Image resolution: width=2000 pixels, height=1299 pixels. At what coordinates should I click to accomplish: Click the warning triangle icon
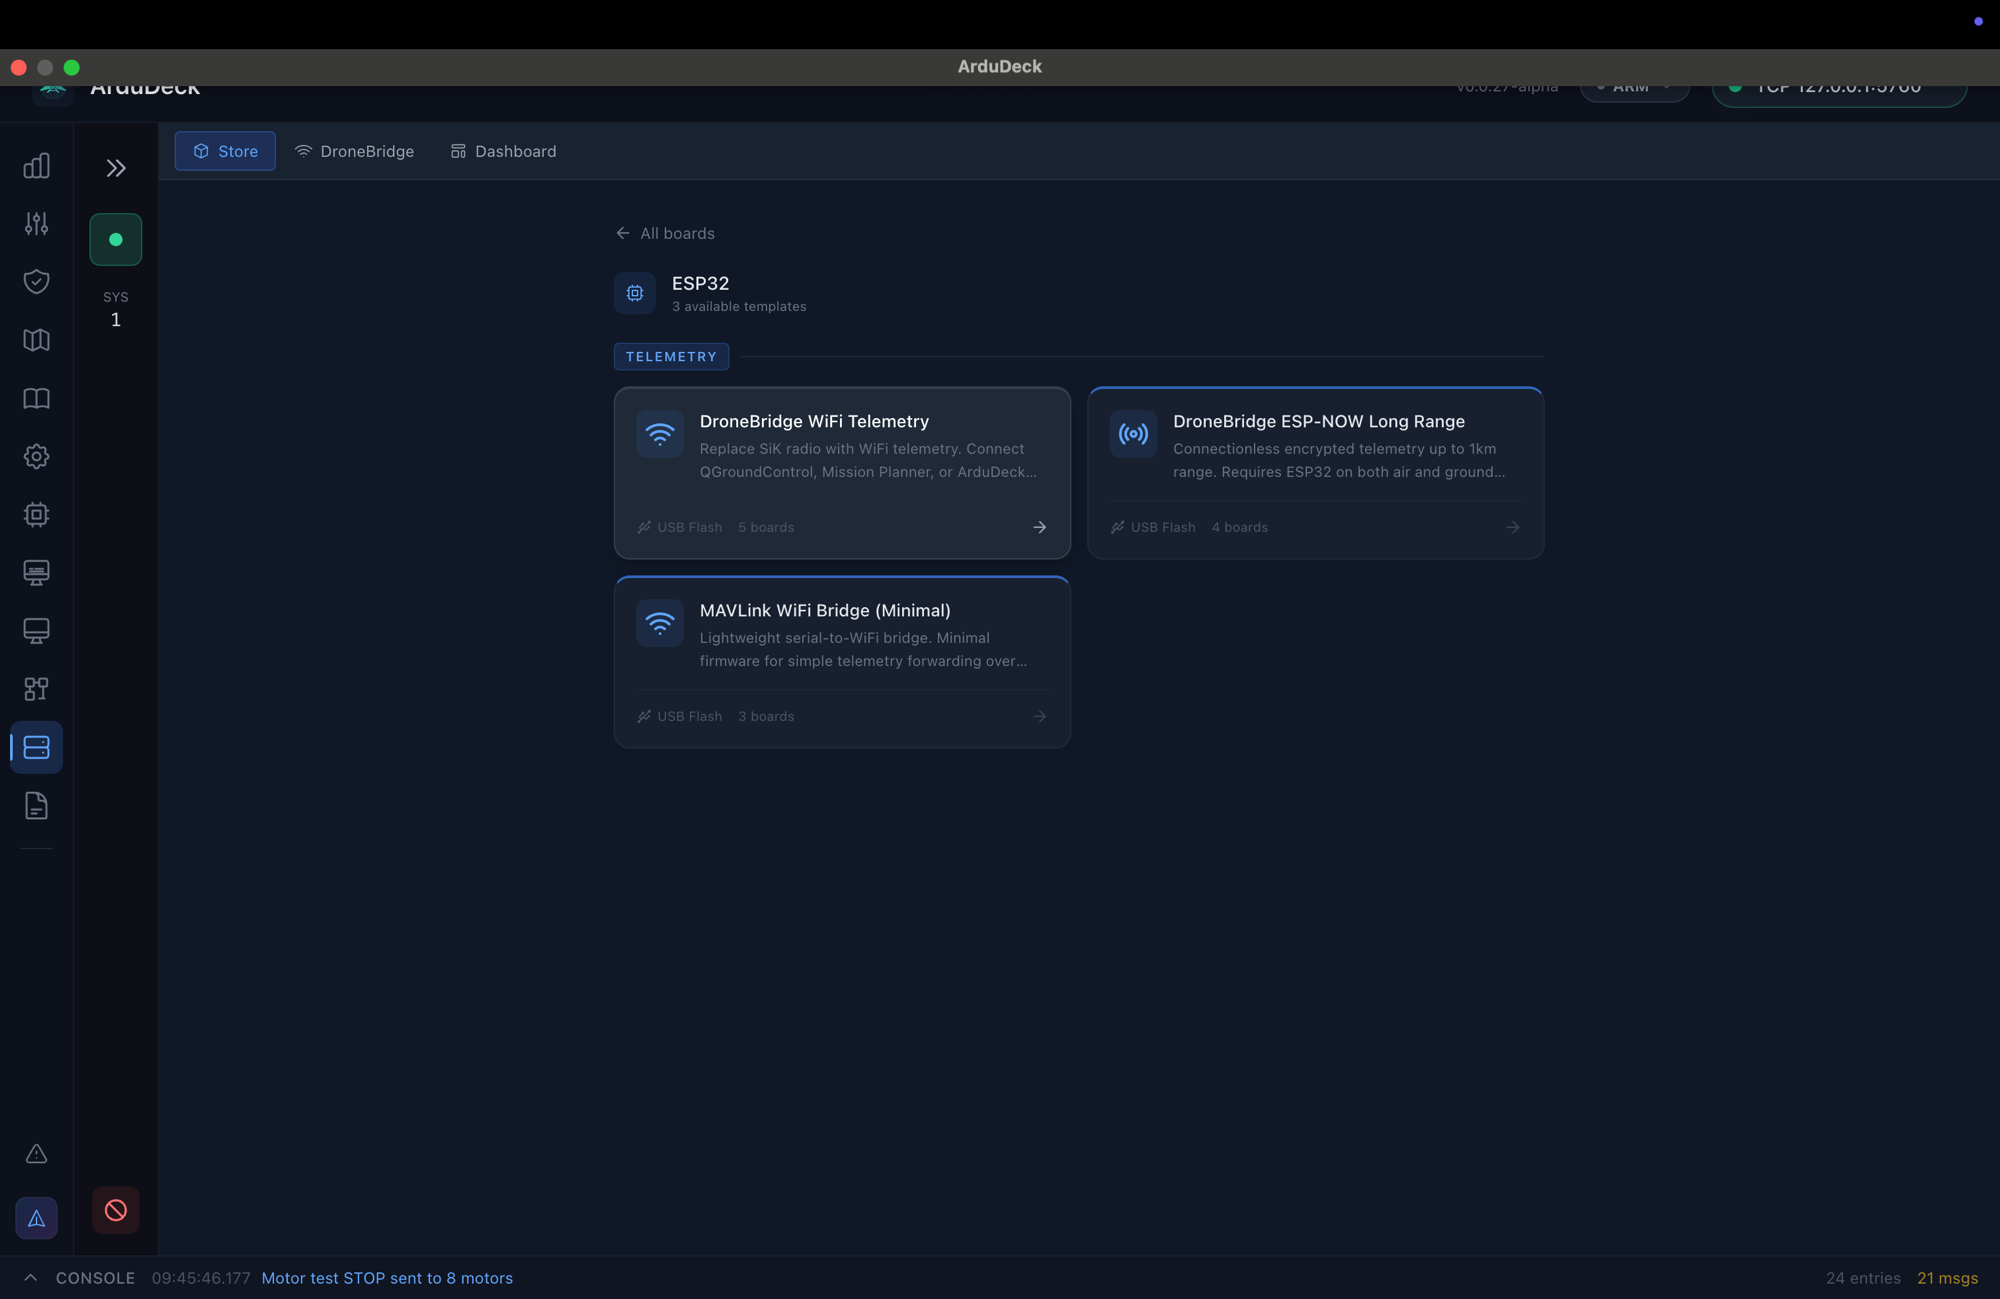click(x=36, y=1154)
